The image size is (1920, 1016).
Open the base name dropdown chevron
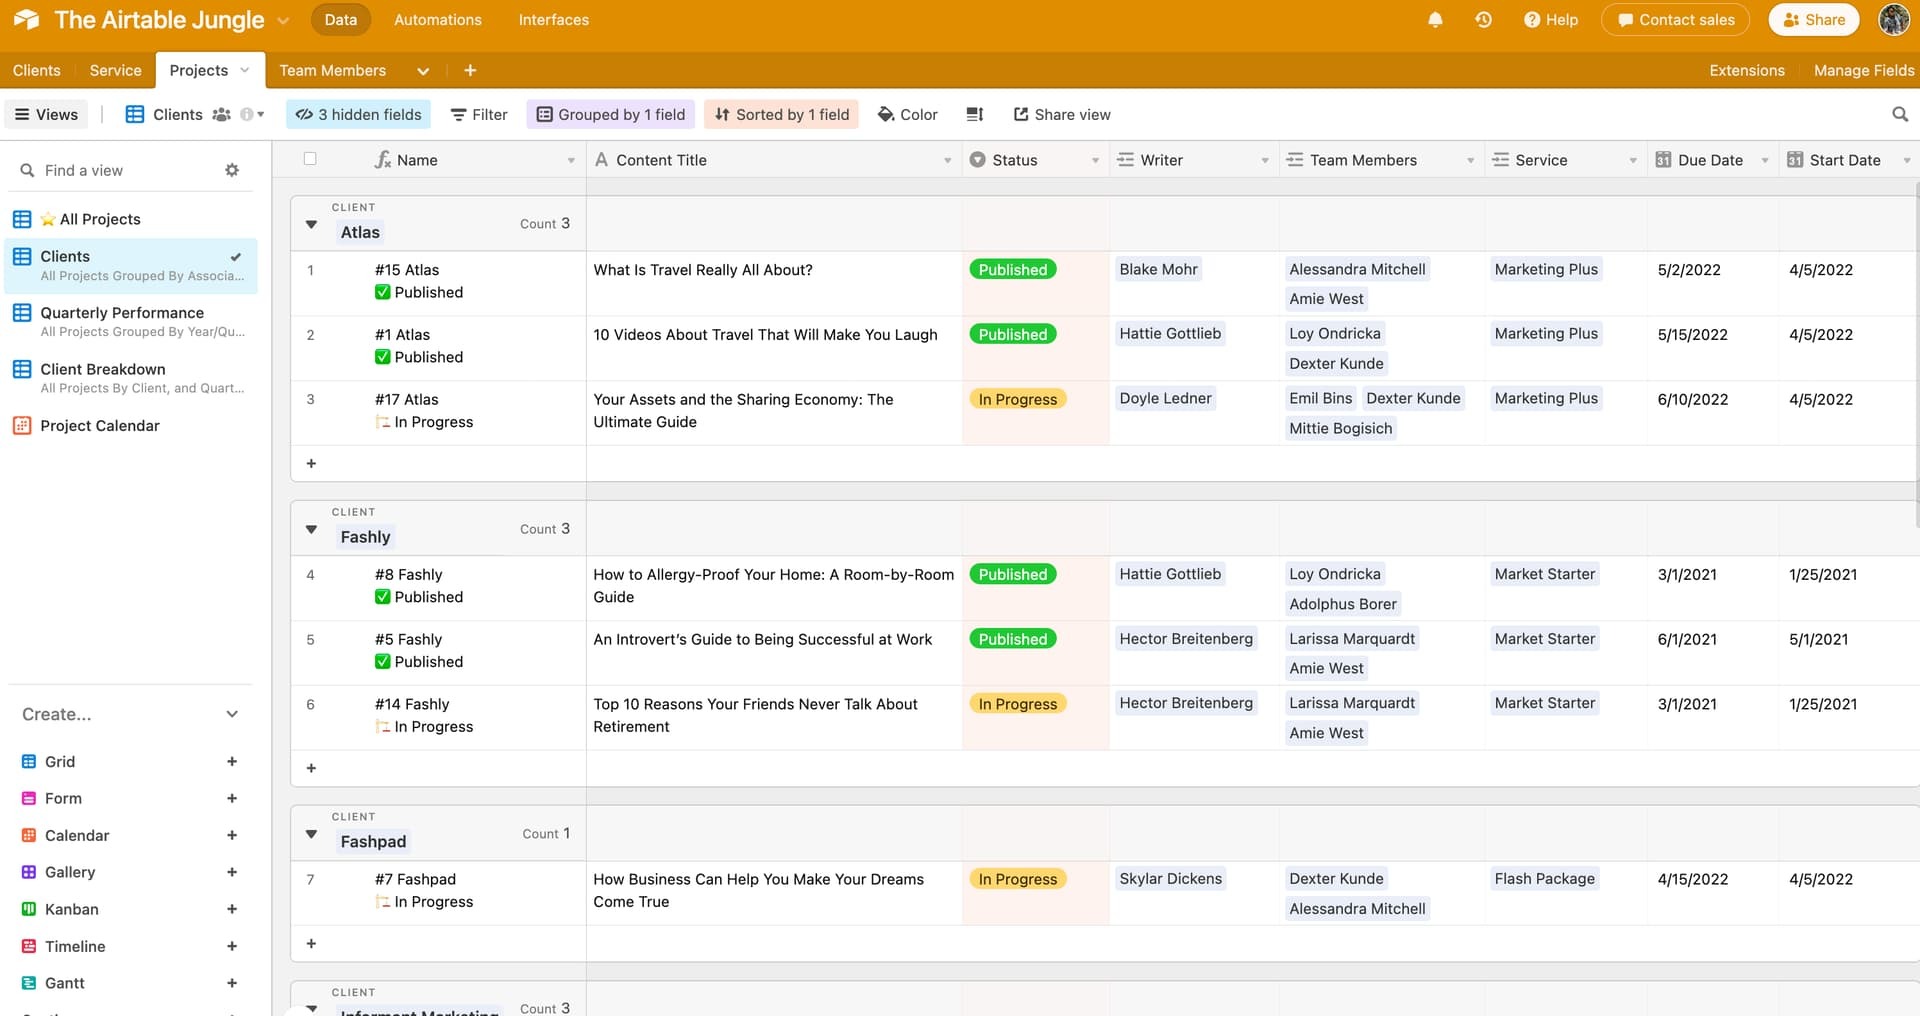[x=283, y=20]
